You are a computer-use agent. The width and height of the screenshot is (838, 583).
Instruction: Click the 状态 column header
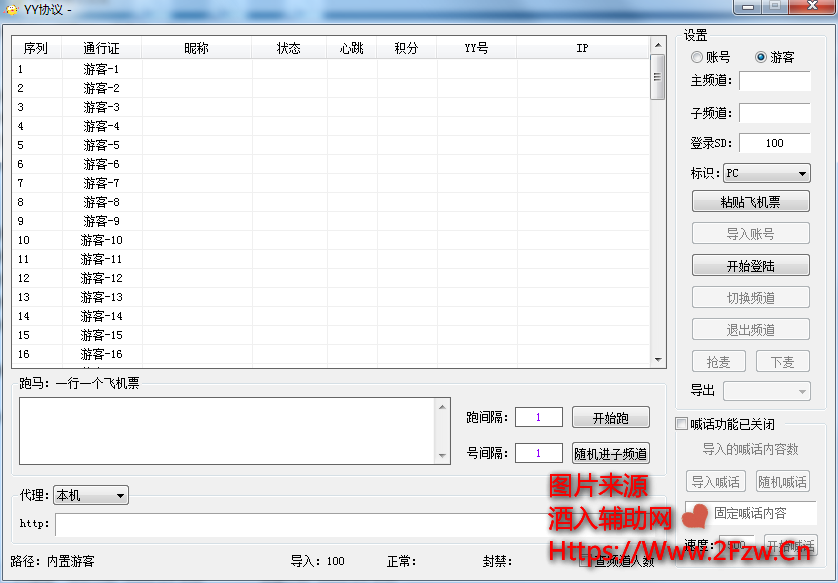click(x=289, y=48)
